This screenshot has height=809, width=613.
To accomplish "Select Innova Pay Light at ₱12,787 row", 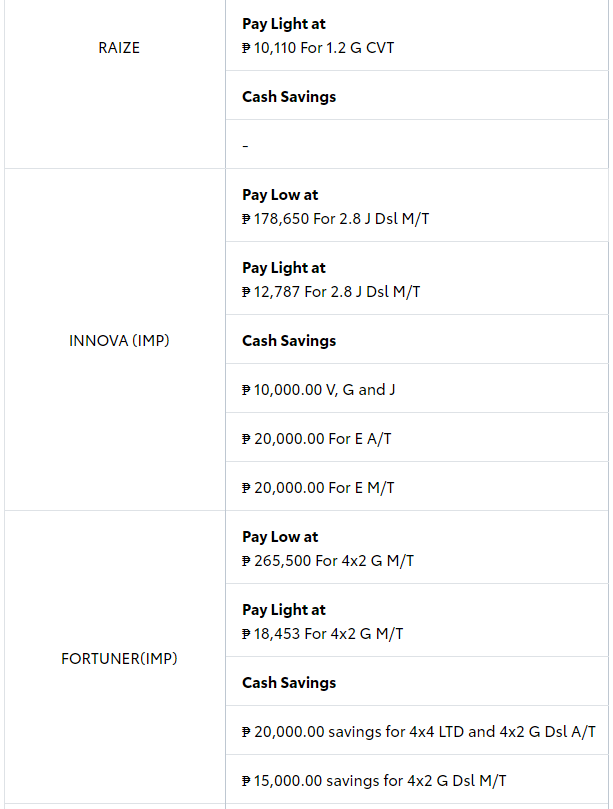I will click(417, 279).
